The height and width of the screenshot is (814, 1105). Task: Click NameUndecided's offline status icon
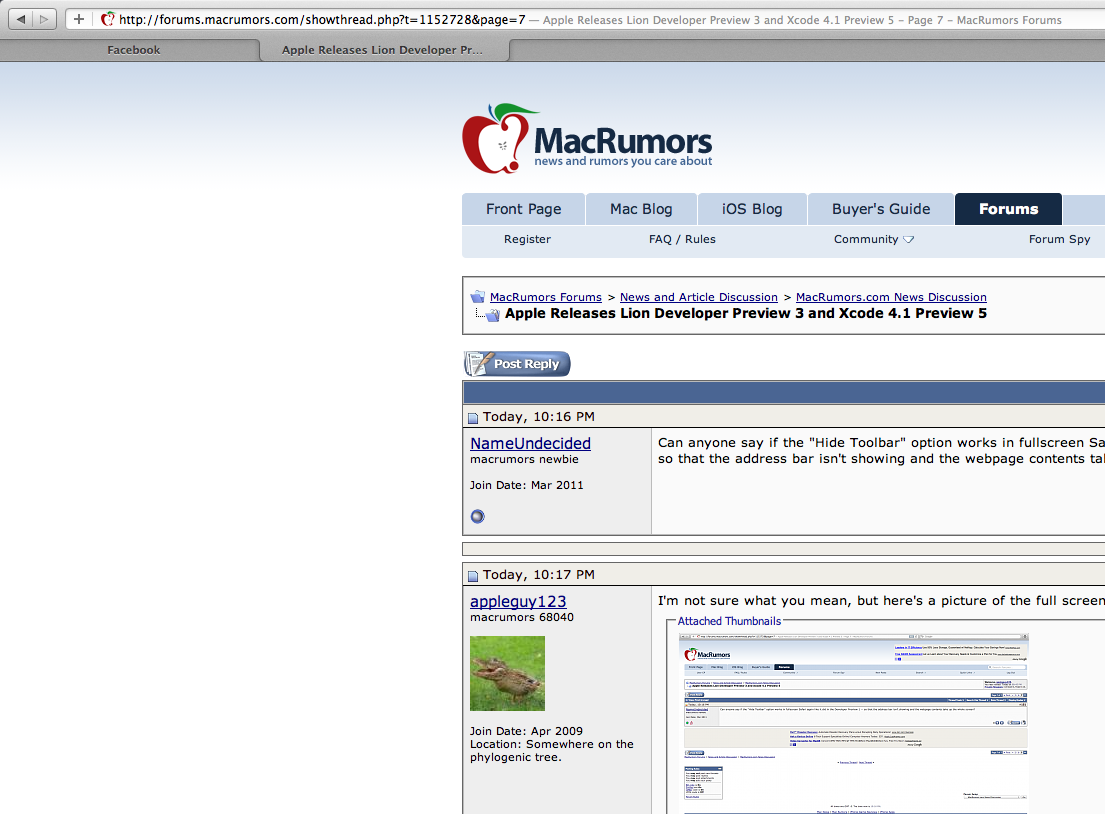478,517
